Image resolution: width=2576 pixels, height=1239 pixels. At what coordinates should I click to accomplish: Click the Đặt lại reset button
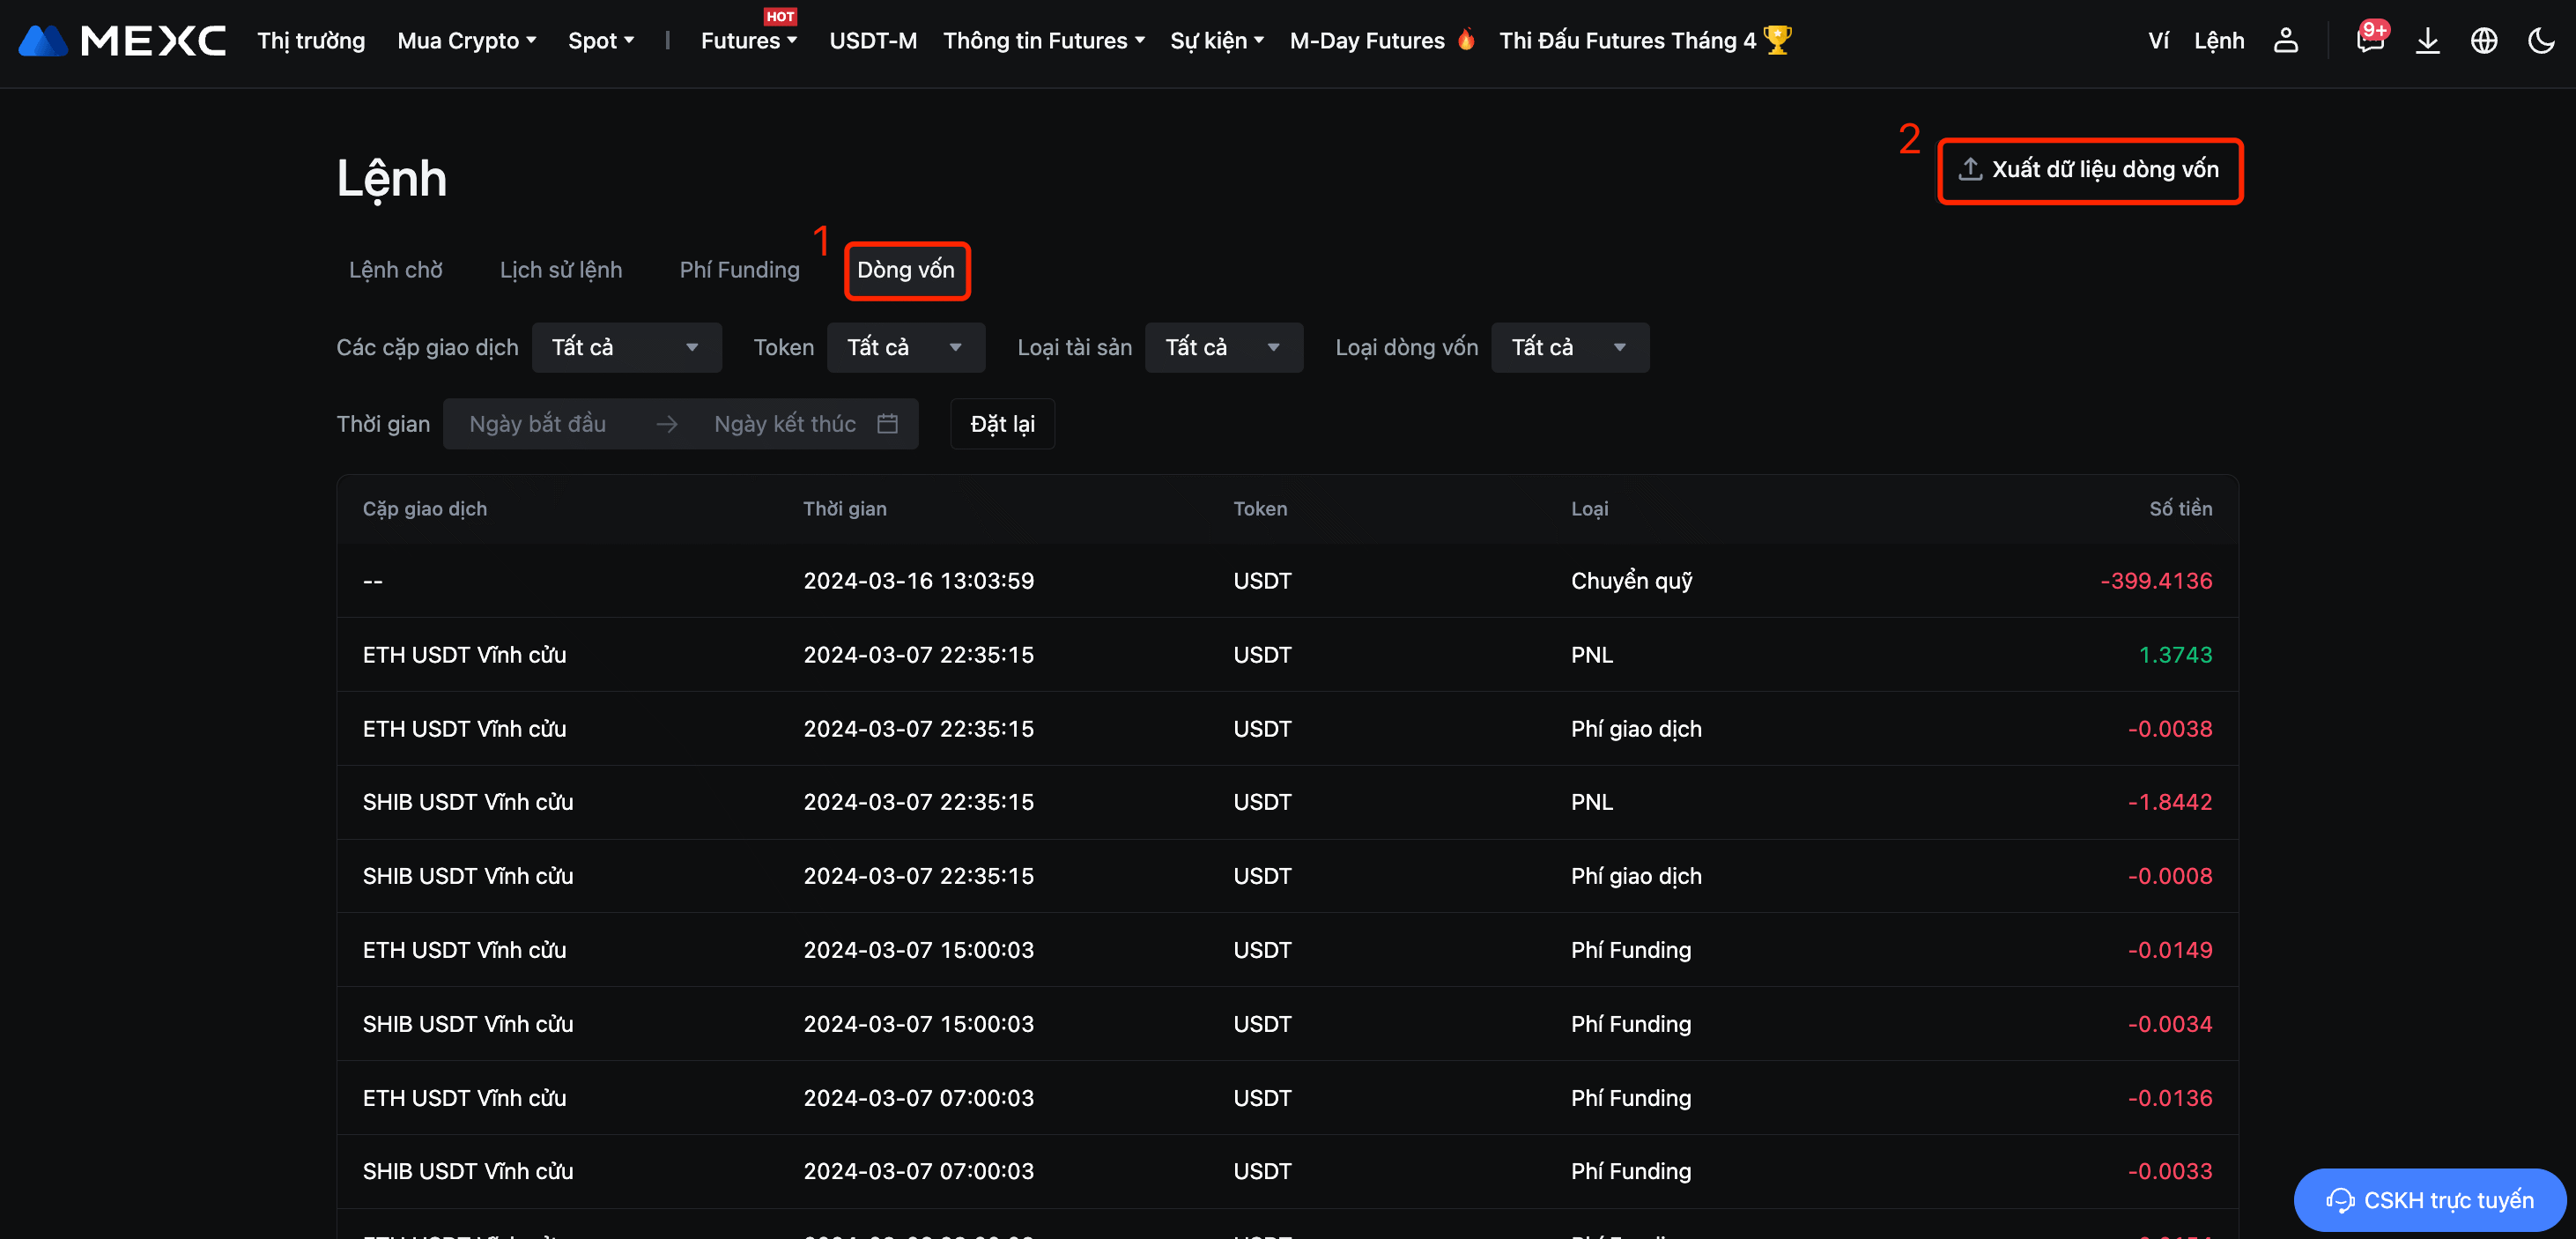click(x=1002, y=424)
